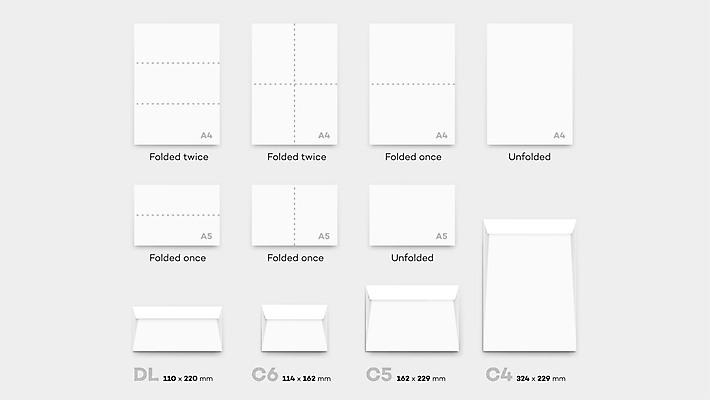The image size is (710, 400).
Task: Click "Unfolded" caption under the A5 sheet
Action: coord(412,258)
